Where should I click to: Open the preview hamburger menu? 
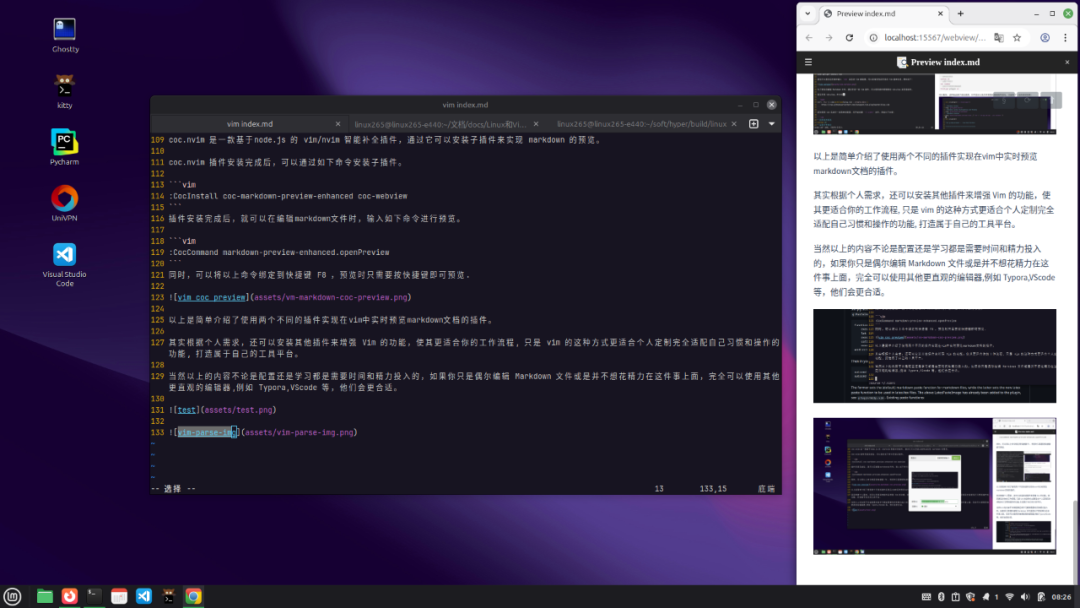(809, 62)
